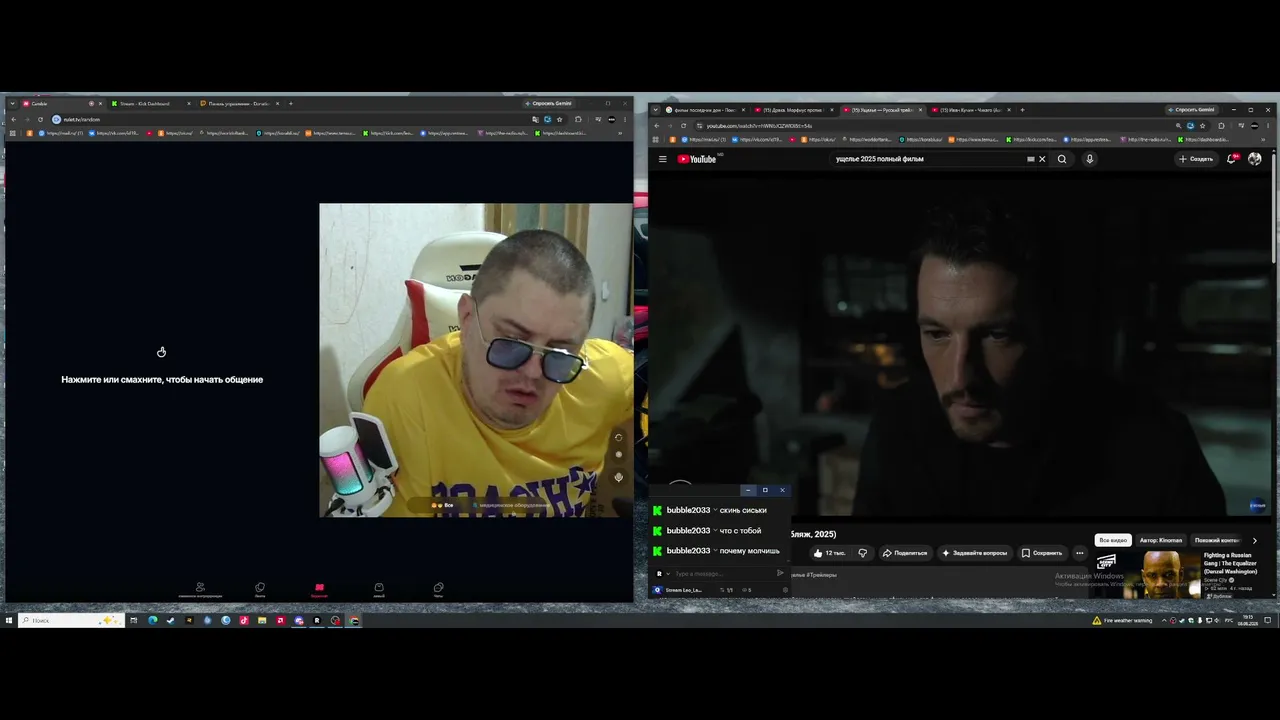Image resolution: width=1280 pixels, height=720 pixels.
Task: Click the YouTube "Создать" button
Action: pyautogui.click(x=1195, y=159)
